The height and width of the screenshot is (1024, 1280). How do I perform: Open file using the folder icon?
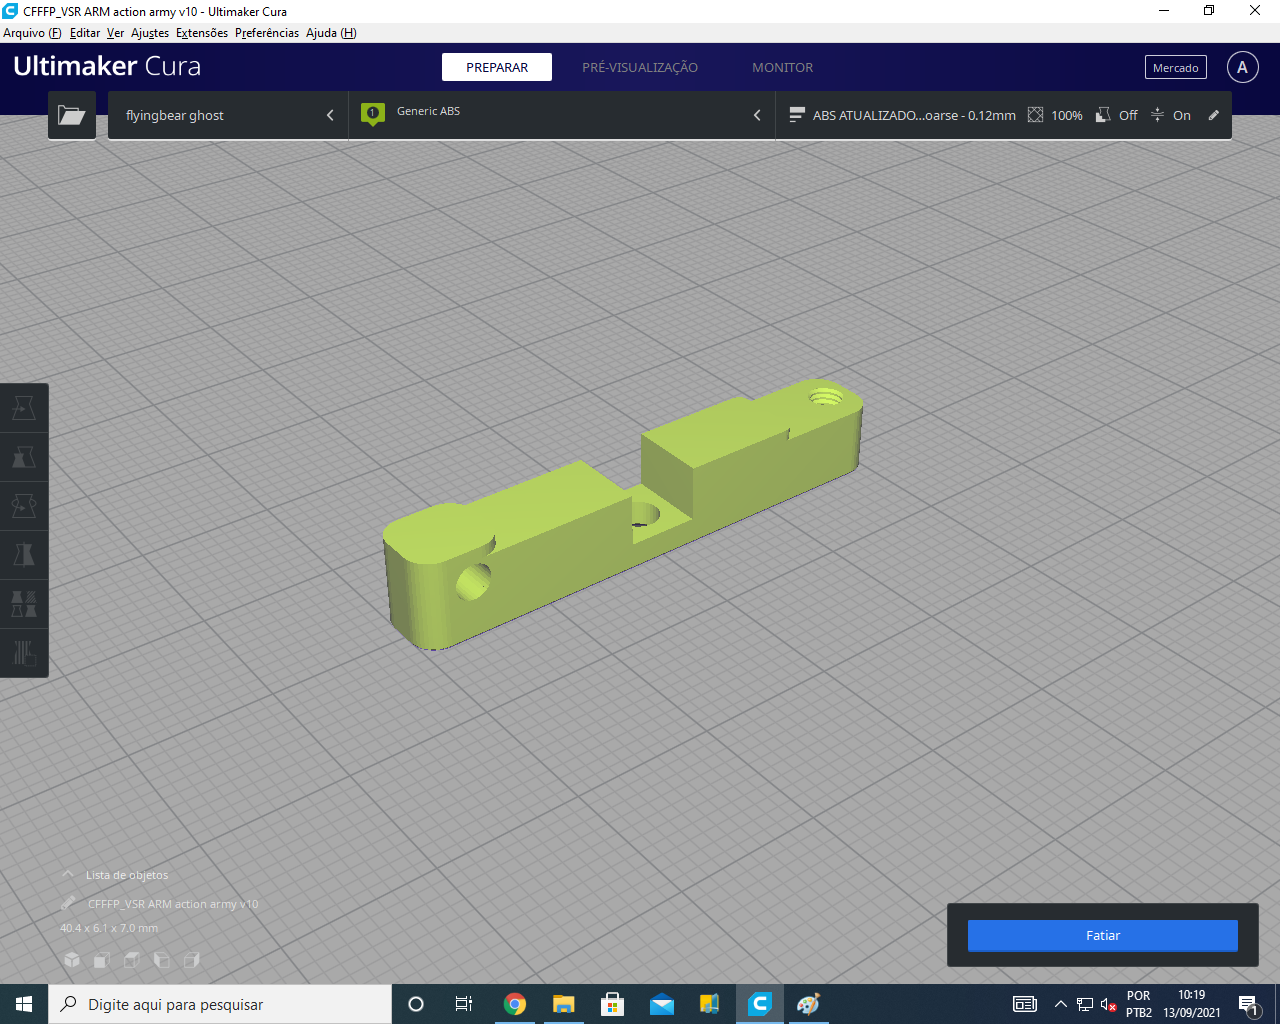[x=72, y=115]
